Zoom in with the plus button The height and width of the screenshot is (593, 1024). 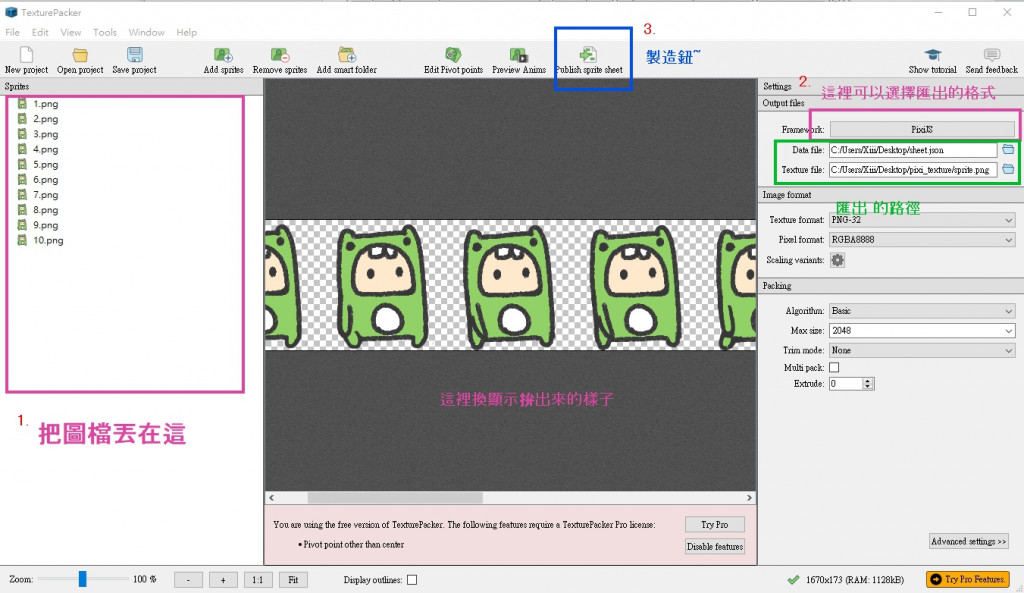pos(223,579)
